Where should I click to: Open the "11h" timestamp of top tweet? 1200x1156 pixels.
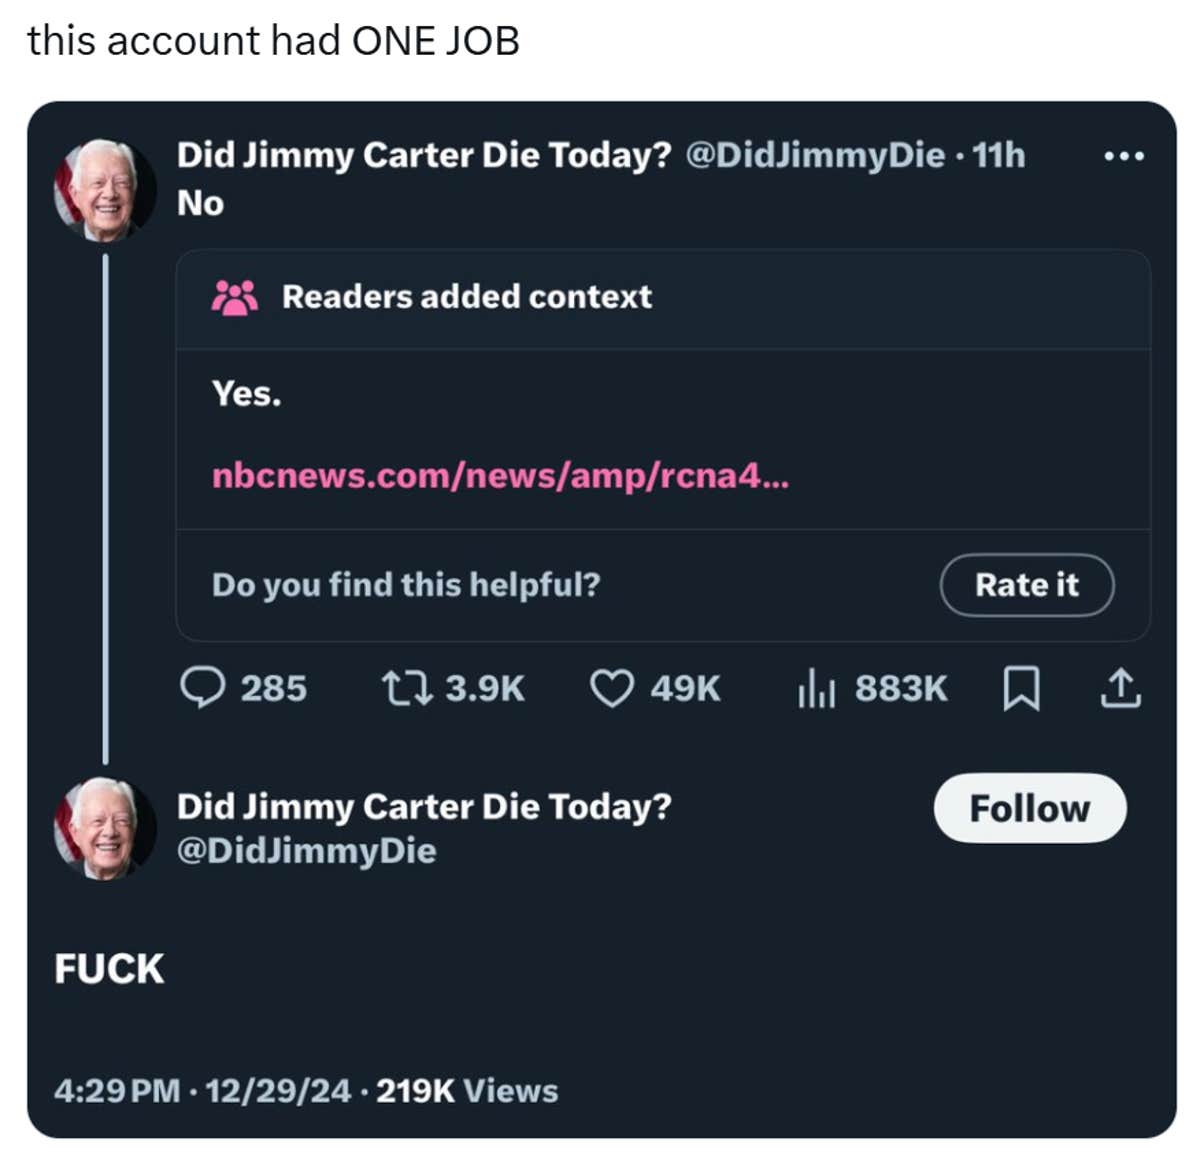click(998, 155)
